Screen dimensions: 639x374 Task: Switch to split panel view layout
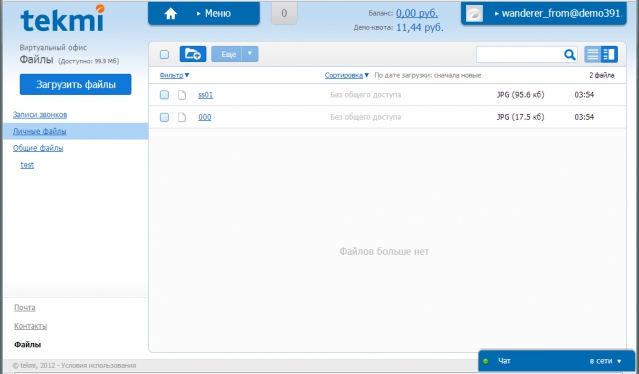coord(609,54)
